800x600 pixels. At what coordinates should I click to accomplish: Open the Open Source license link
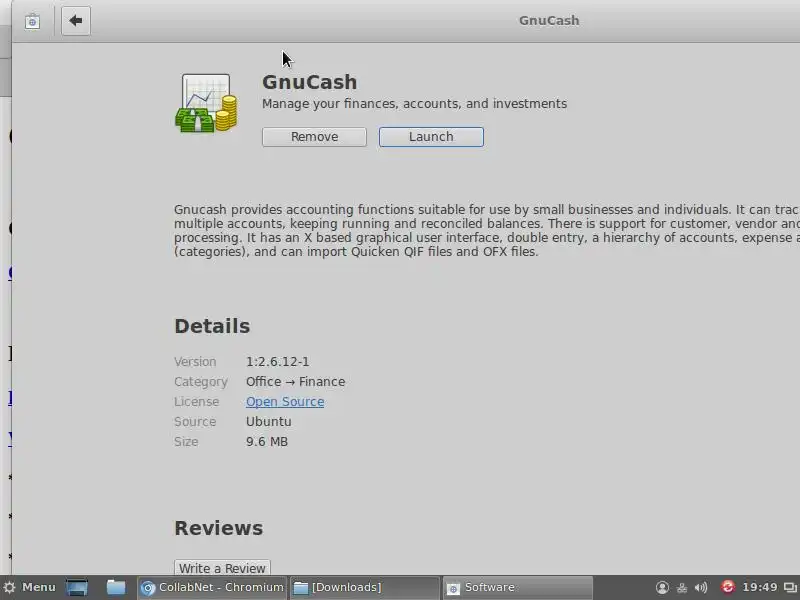point(285,402)
